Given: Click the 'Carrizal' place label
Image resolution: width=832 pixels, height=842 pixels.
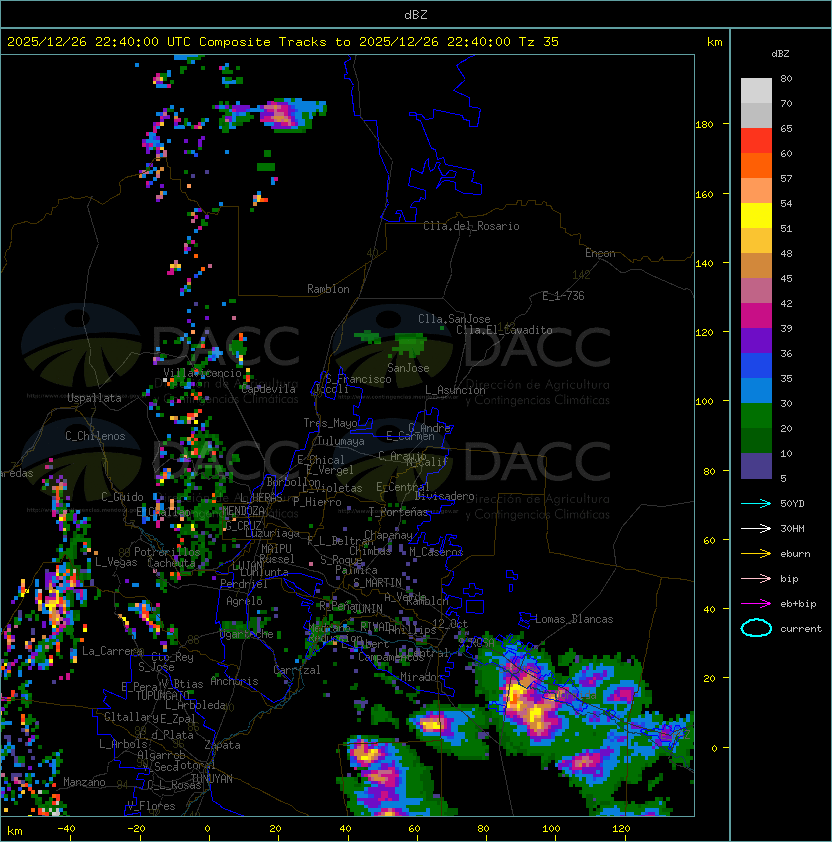Looking at the screenshot, I should (297, 670).
